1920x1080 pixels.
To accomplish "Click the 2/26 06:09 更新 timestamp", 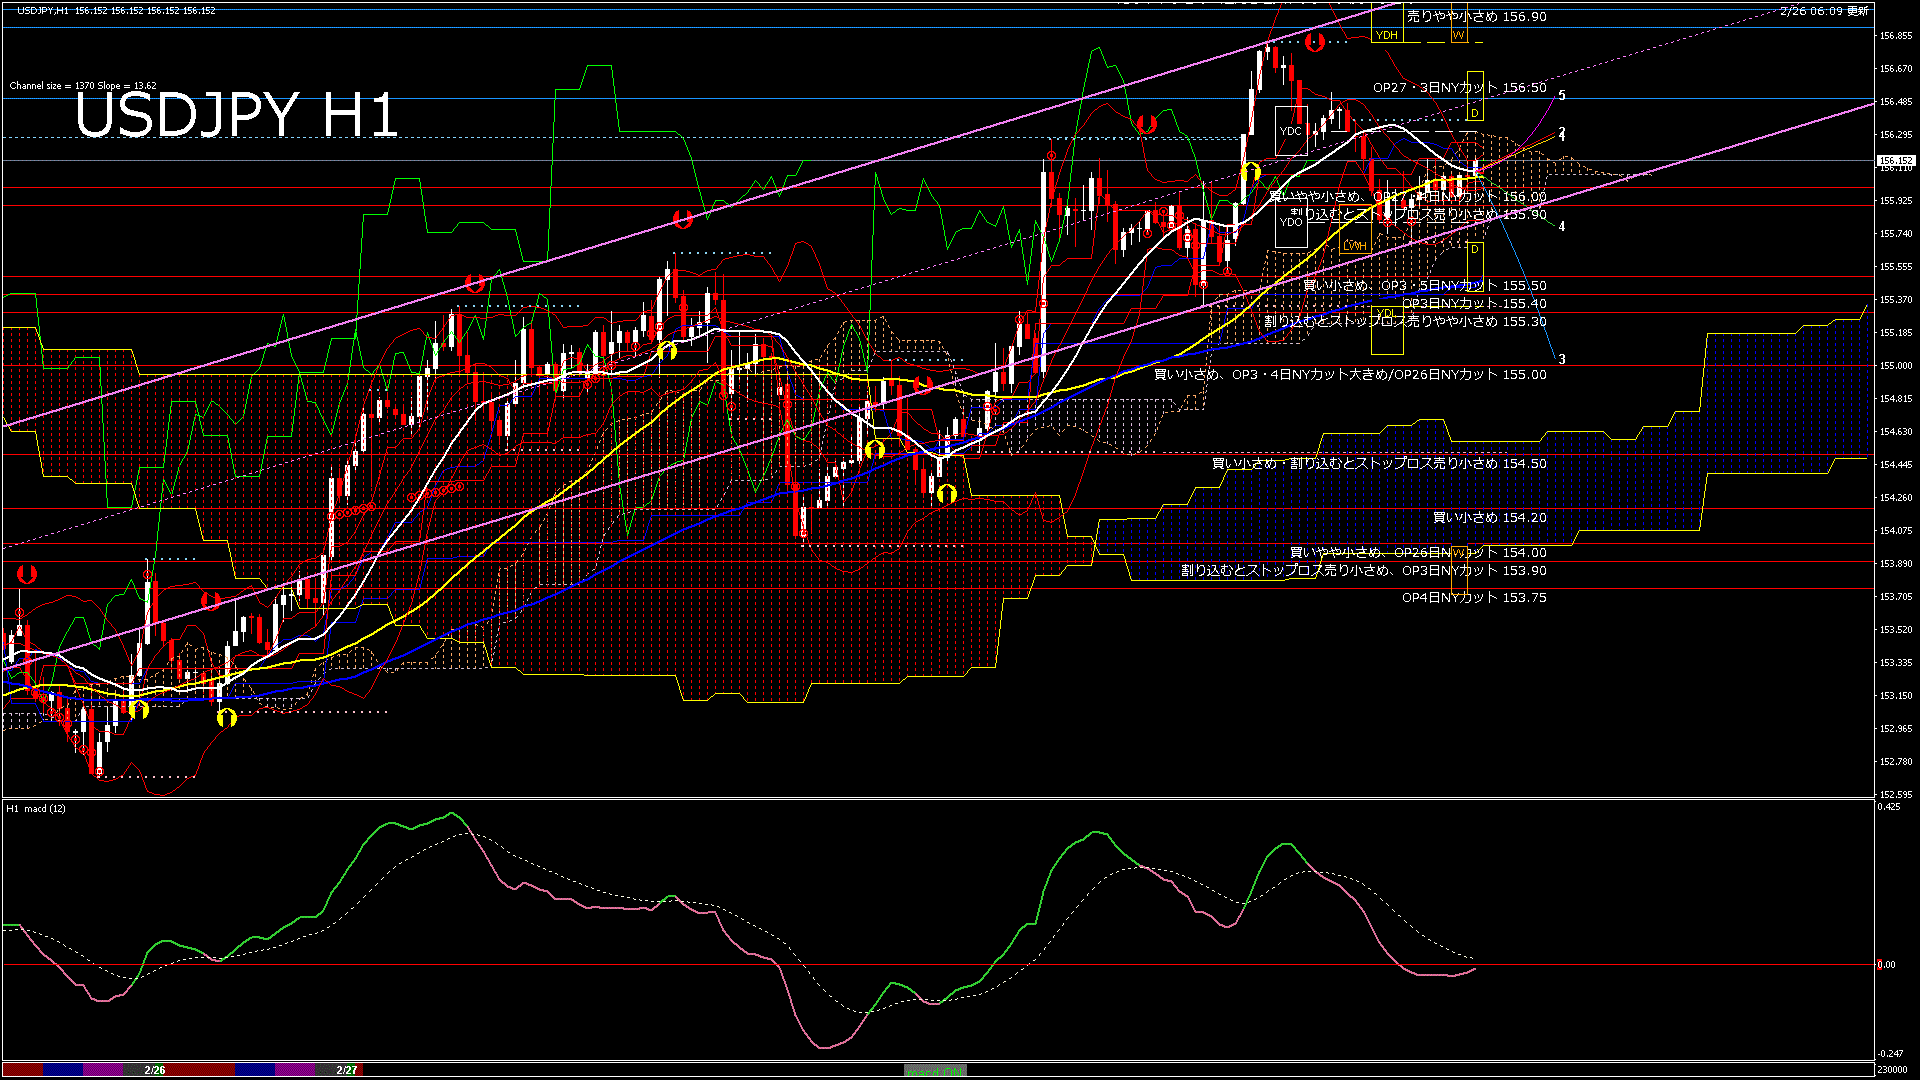I will 1824,11.
